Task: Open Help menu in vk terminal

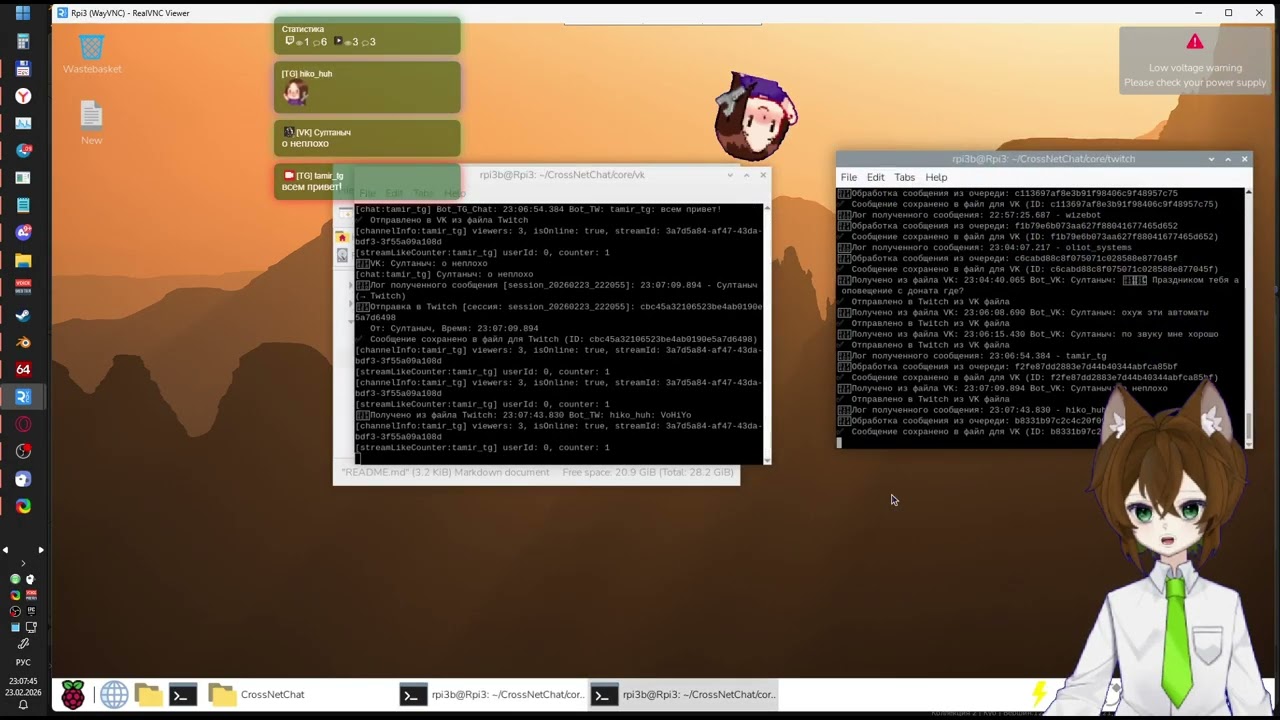Action: (455, 193)
